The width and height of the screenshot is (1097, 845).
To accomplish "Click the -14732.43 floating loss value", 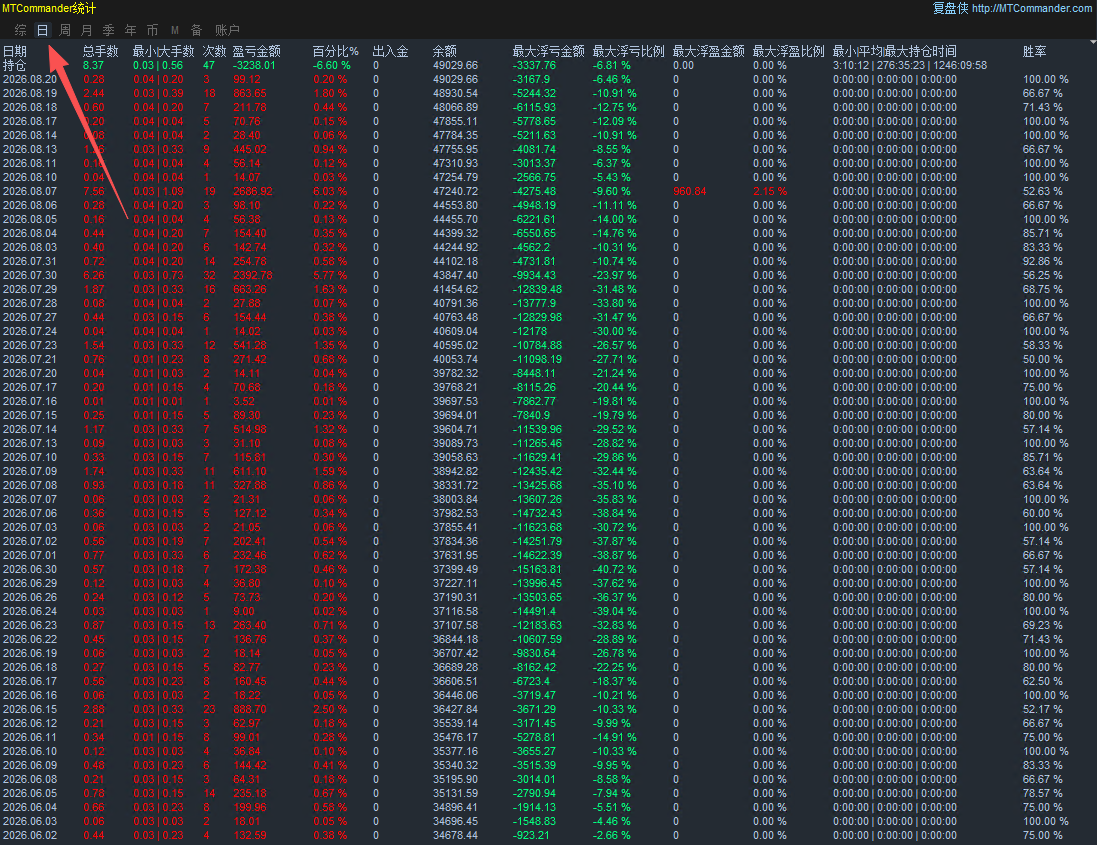I will (537, 513).
